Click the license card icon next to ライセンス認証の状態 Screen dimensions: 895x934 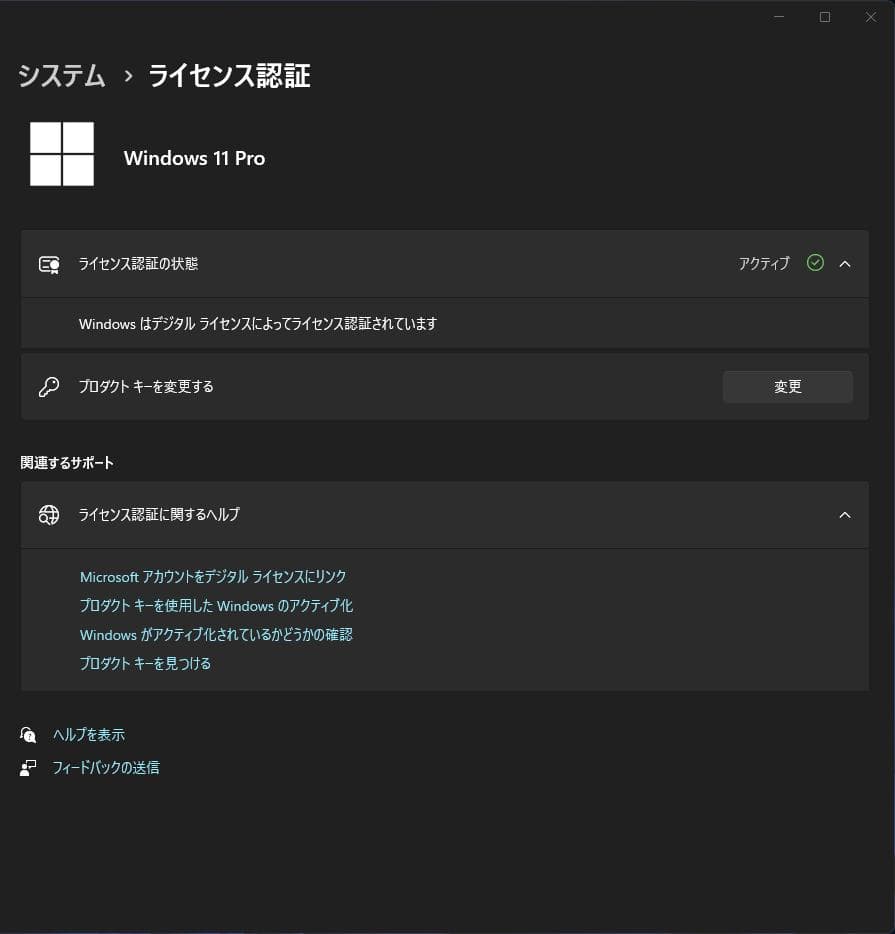click(x=48, y=264)
